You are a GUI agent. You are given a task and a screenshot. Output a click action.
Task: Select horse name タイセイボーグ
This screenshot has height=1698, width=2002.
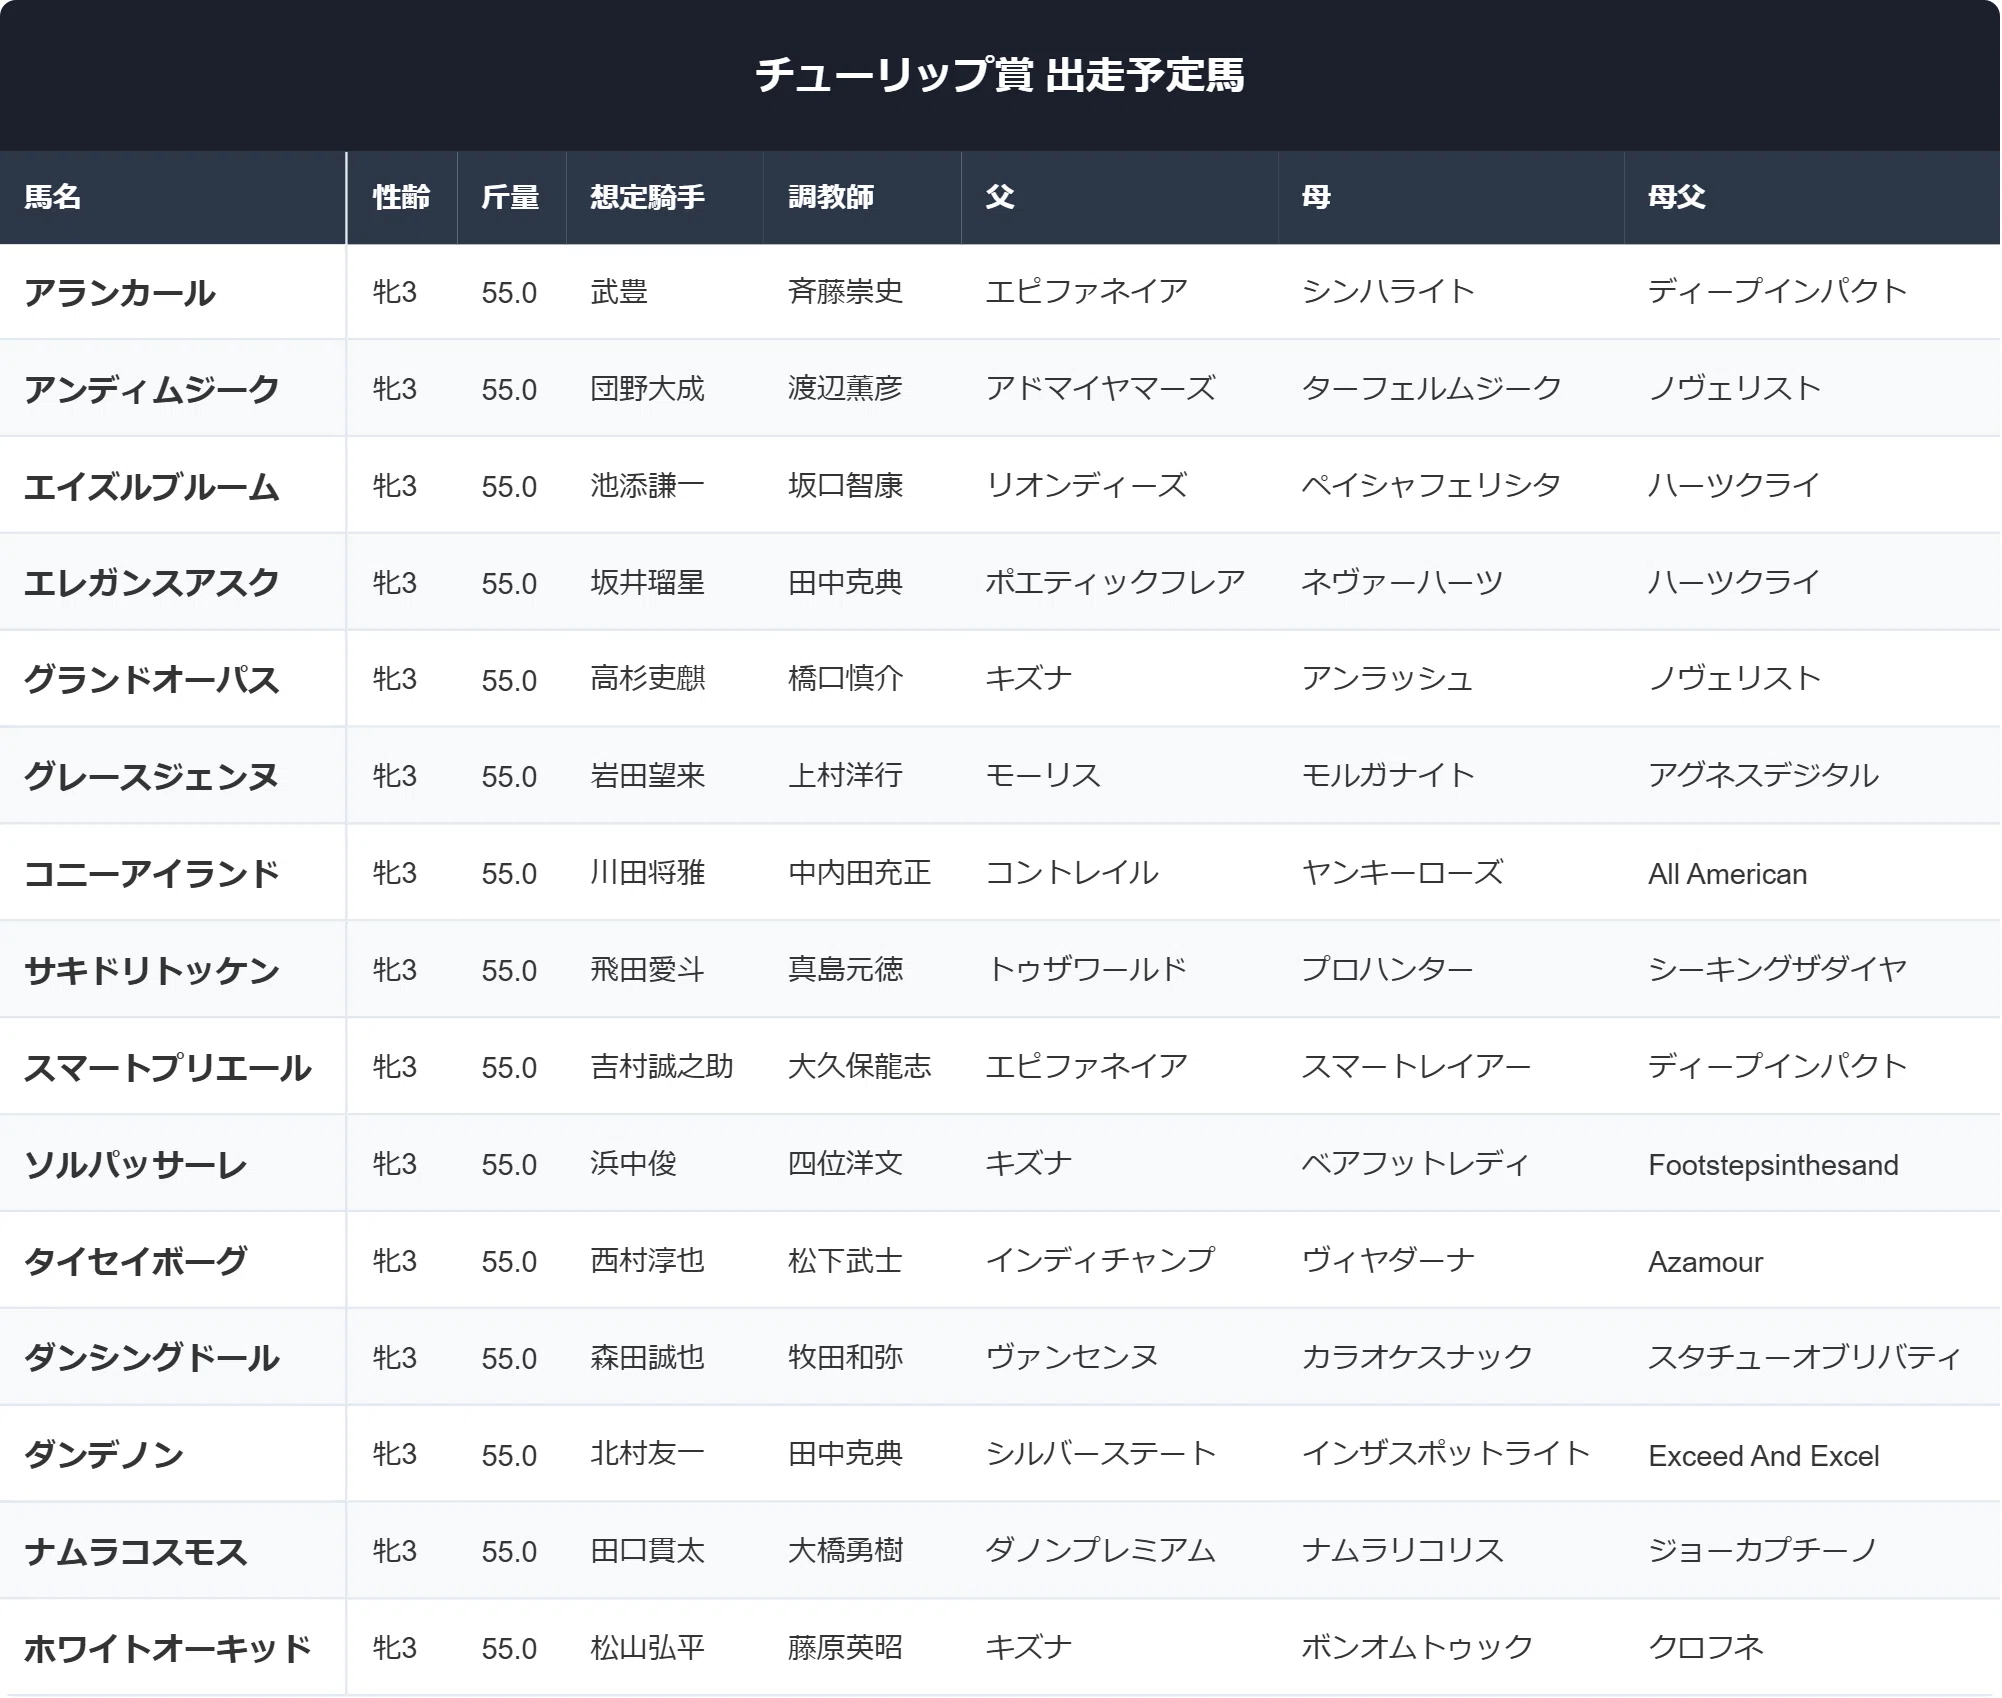(136, 1261)
